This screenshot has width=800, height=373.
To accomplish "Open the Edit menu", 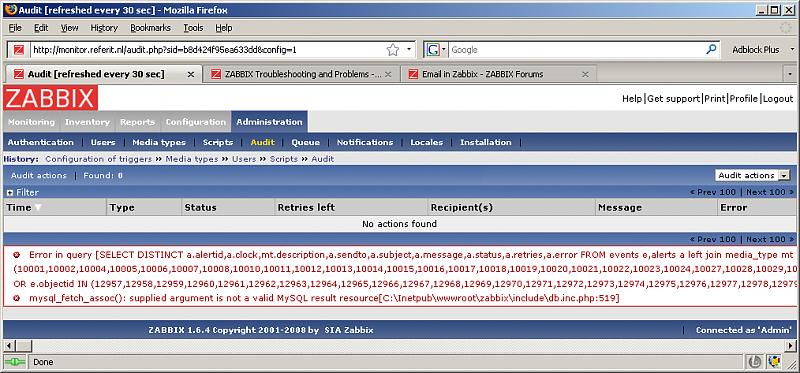I will (x=41, y=28).
